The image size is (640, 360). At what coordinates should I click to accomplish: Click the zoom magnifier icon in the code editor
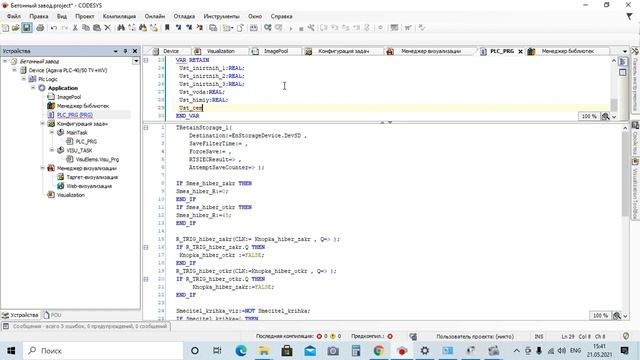pos(617,316)
